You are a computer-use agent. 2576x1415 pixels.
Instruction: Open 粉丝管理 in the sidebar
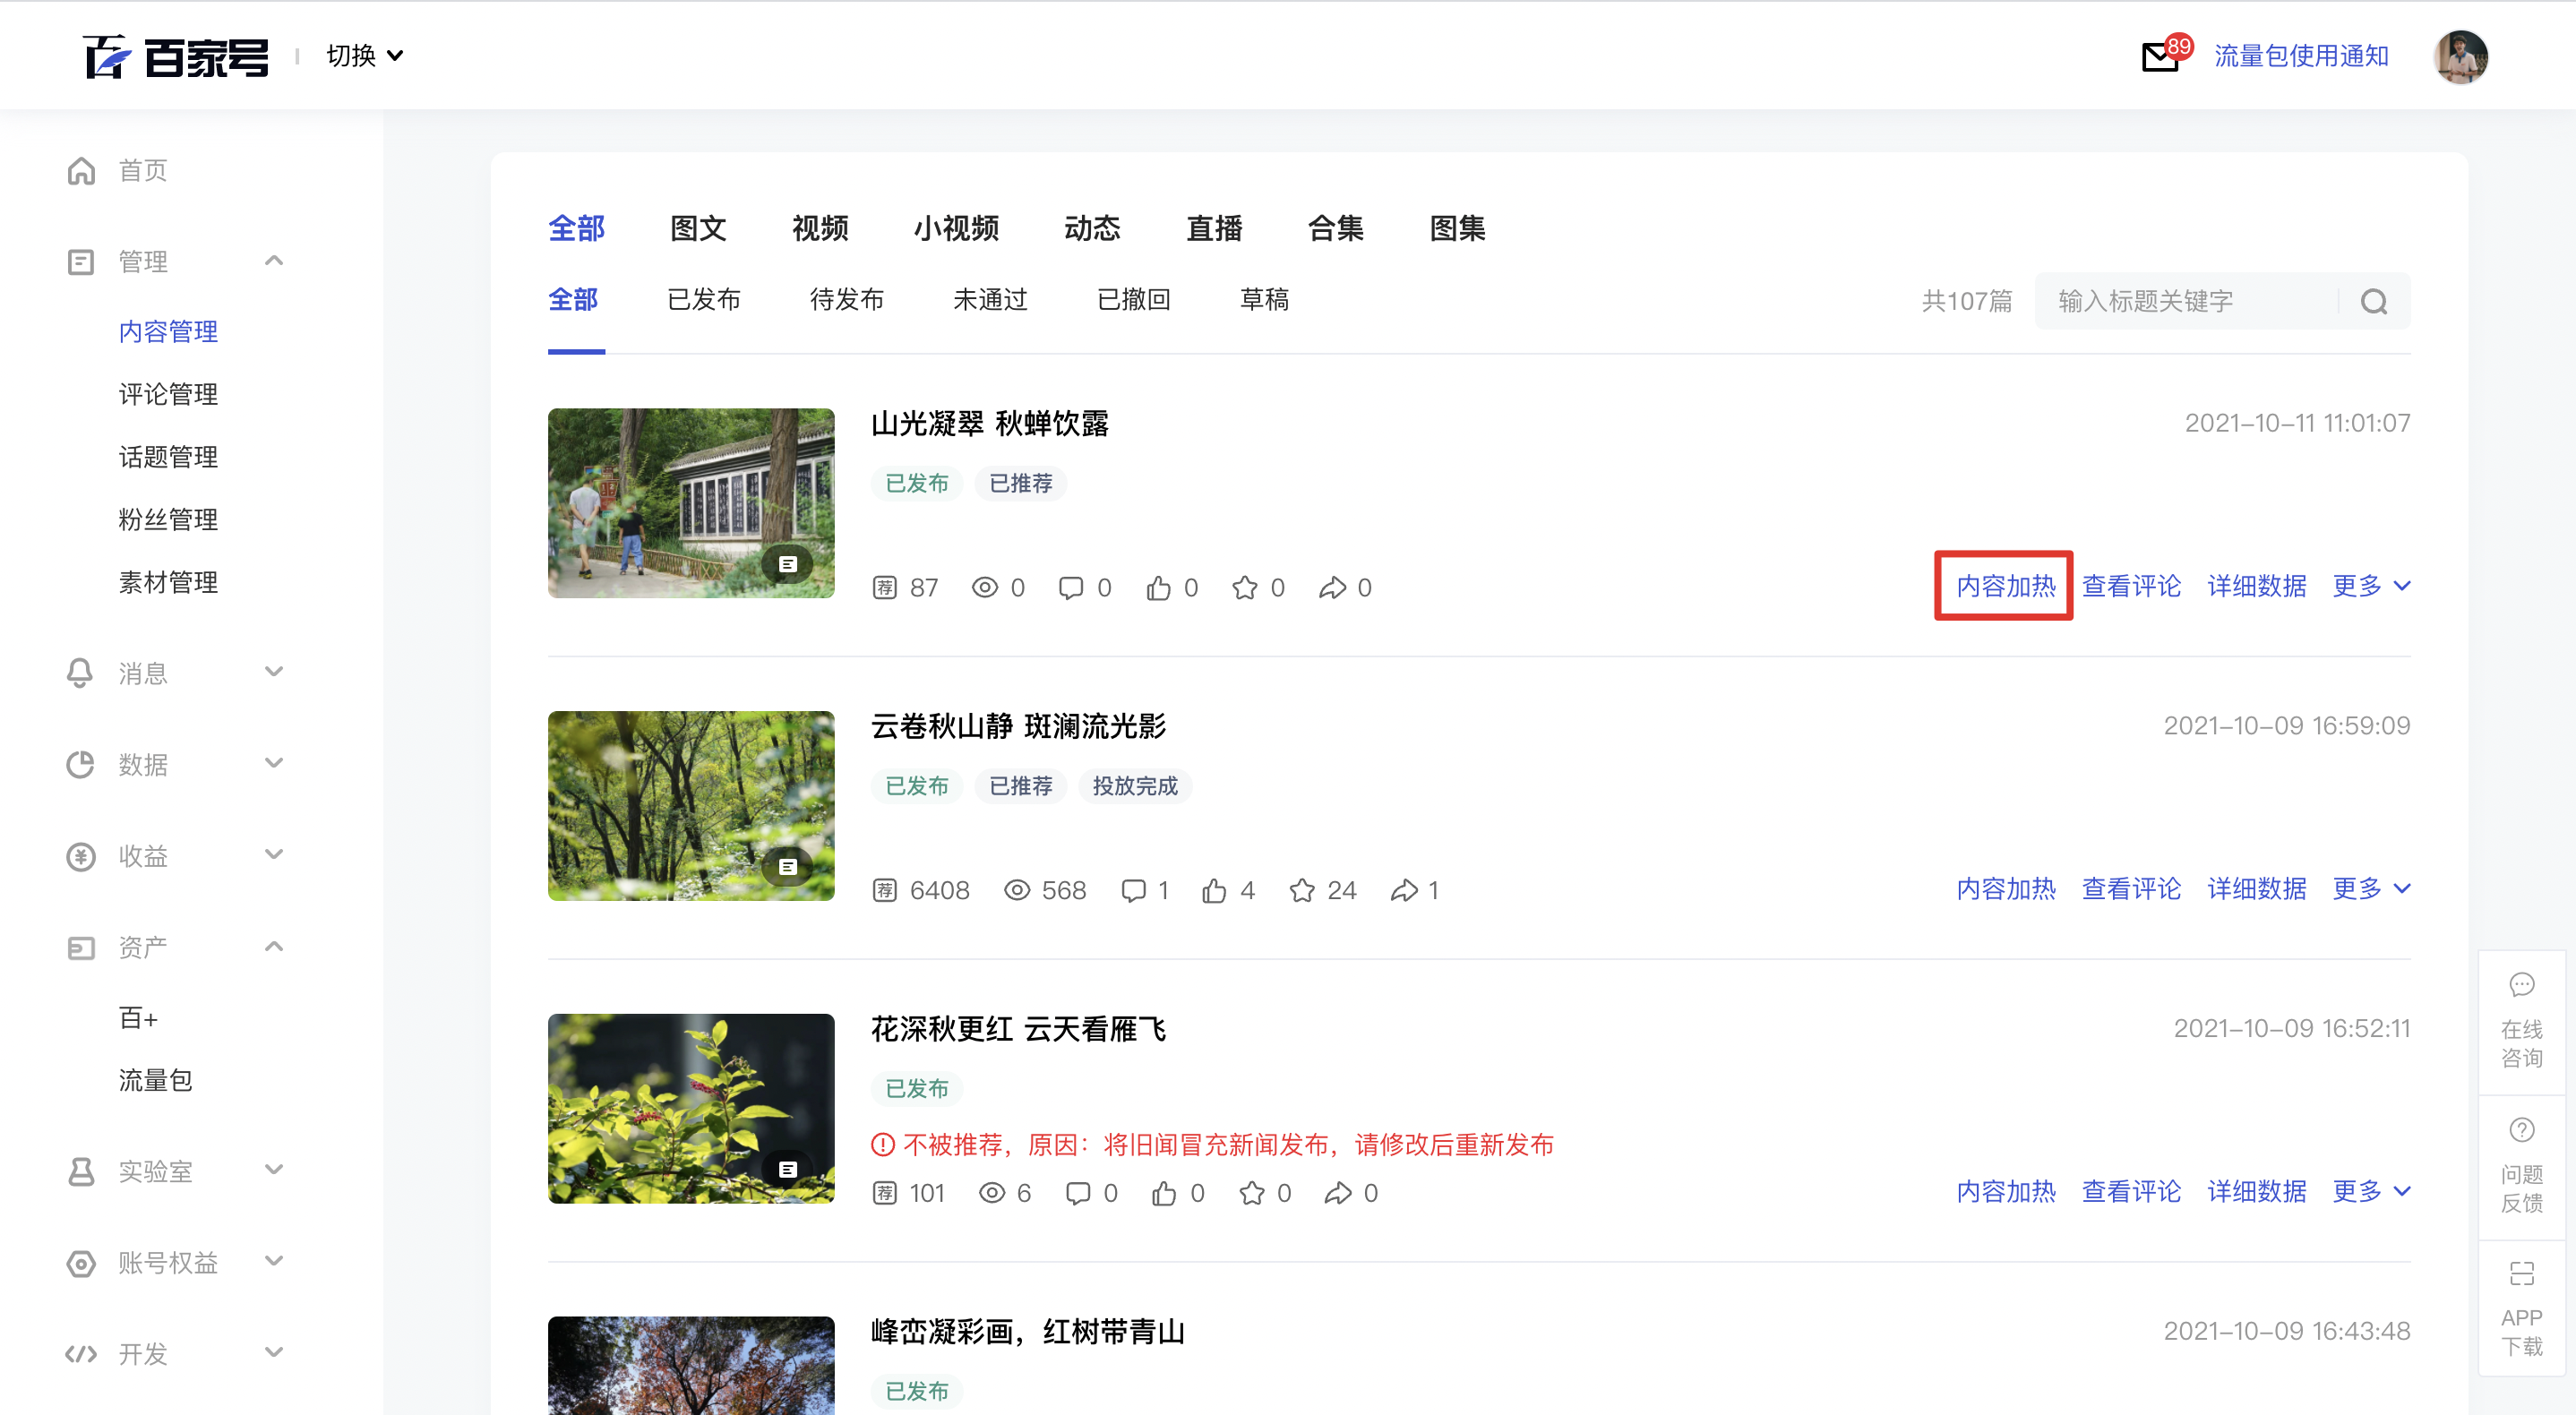point(168,521)
